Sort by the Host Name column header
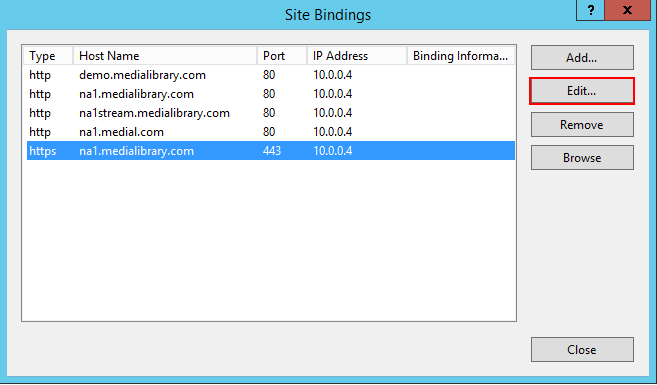Screen dimensions: 657x385 pos(165,56)
